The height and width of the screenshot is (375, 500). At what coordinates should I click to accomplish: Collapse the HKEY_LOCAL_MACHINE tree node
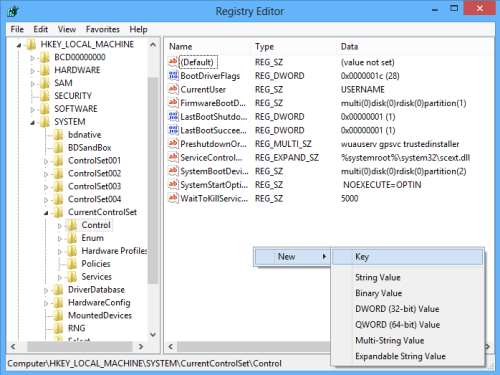pos(19,45)
